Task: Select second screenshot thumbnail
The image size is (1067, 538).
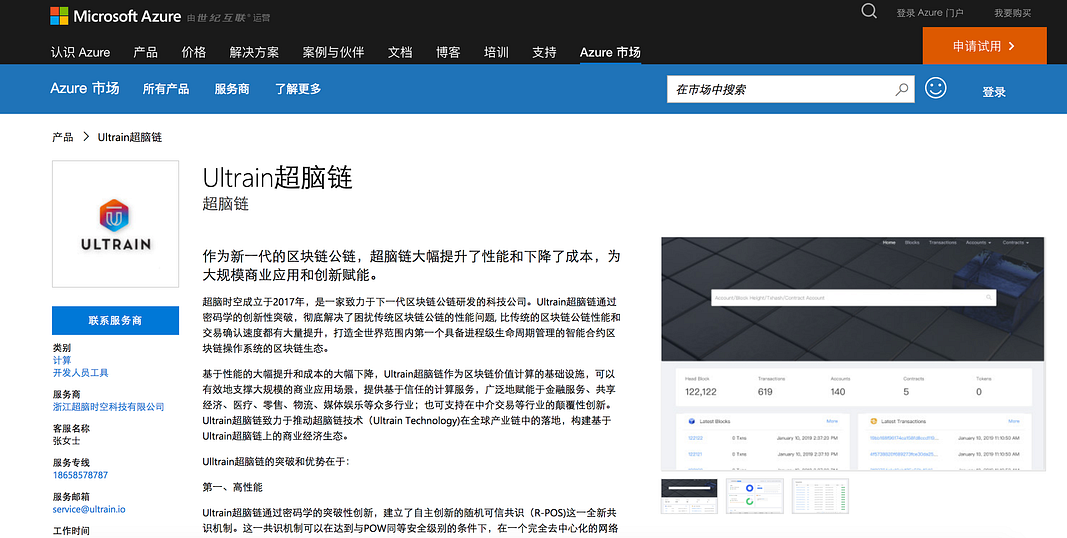Action: 755,496
